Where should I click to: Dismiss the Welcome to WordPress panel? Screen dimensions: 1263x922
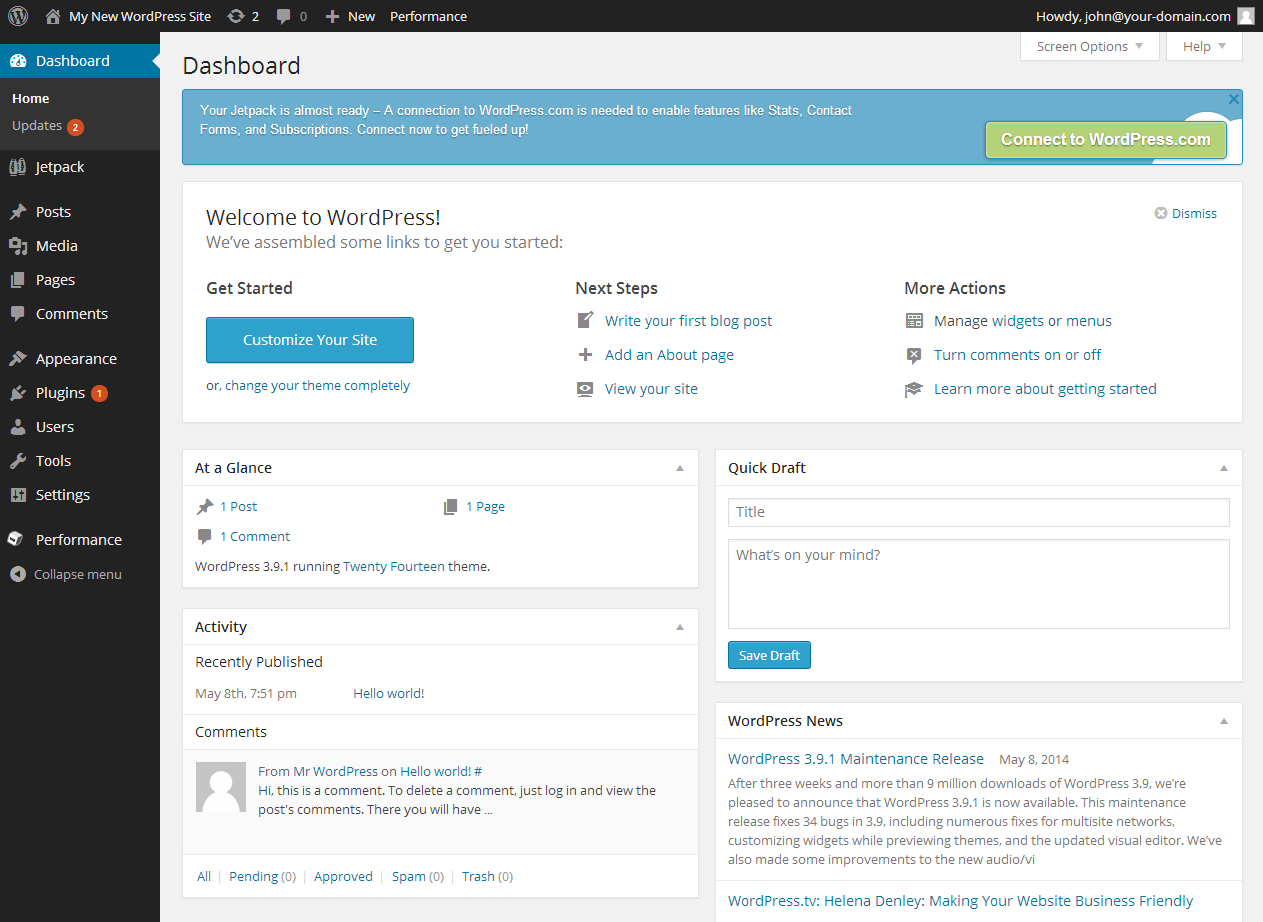(1186, 213)
